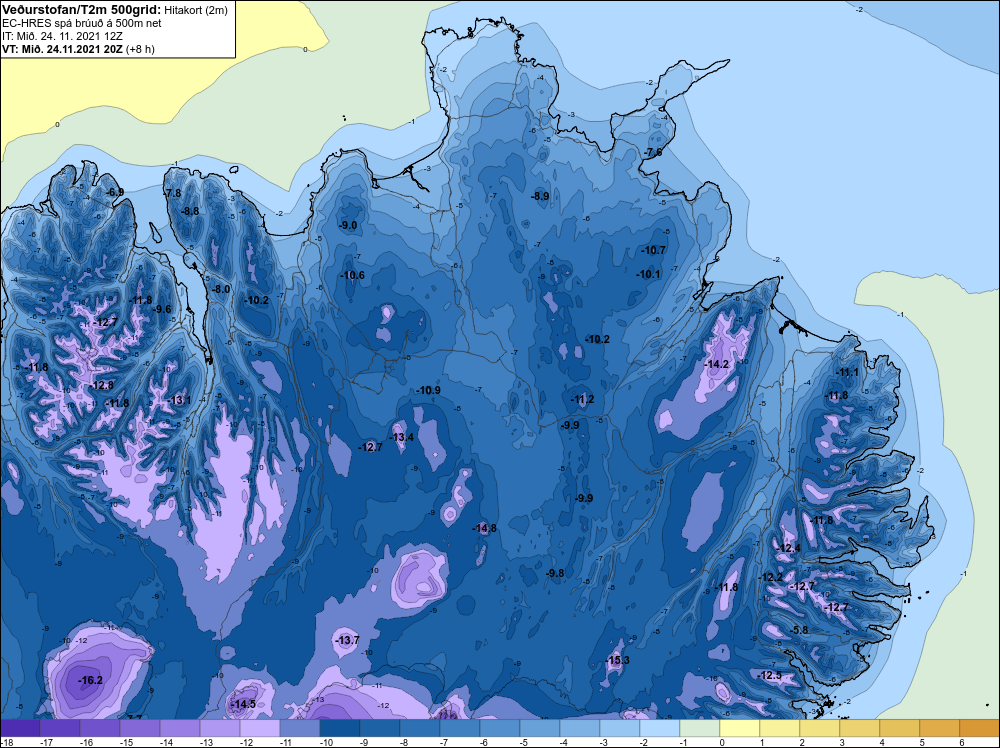Click the -5.8 temperature label
Screen dimensions: 1000x748
click(798, 629)
